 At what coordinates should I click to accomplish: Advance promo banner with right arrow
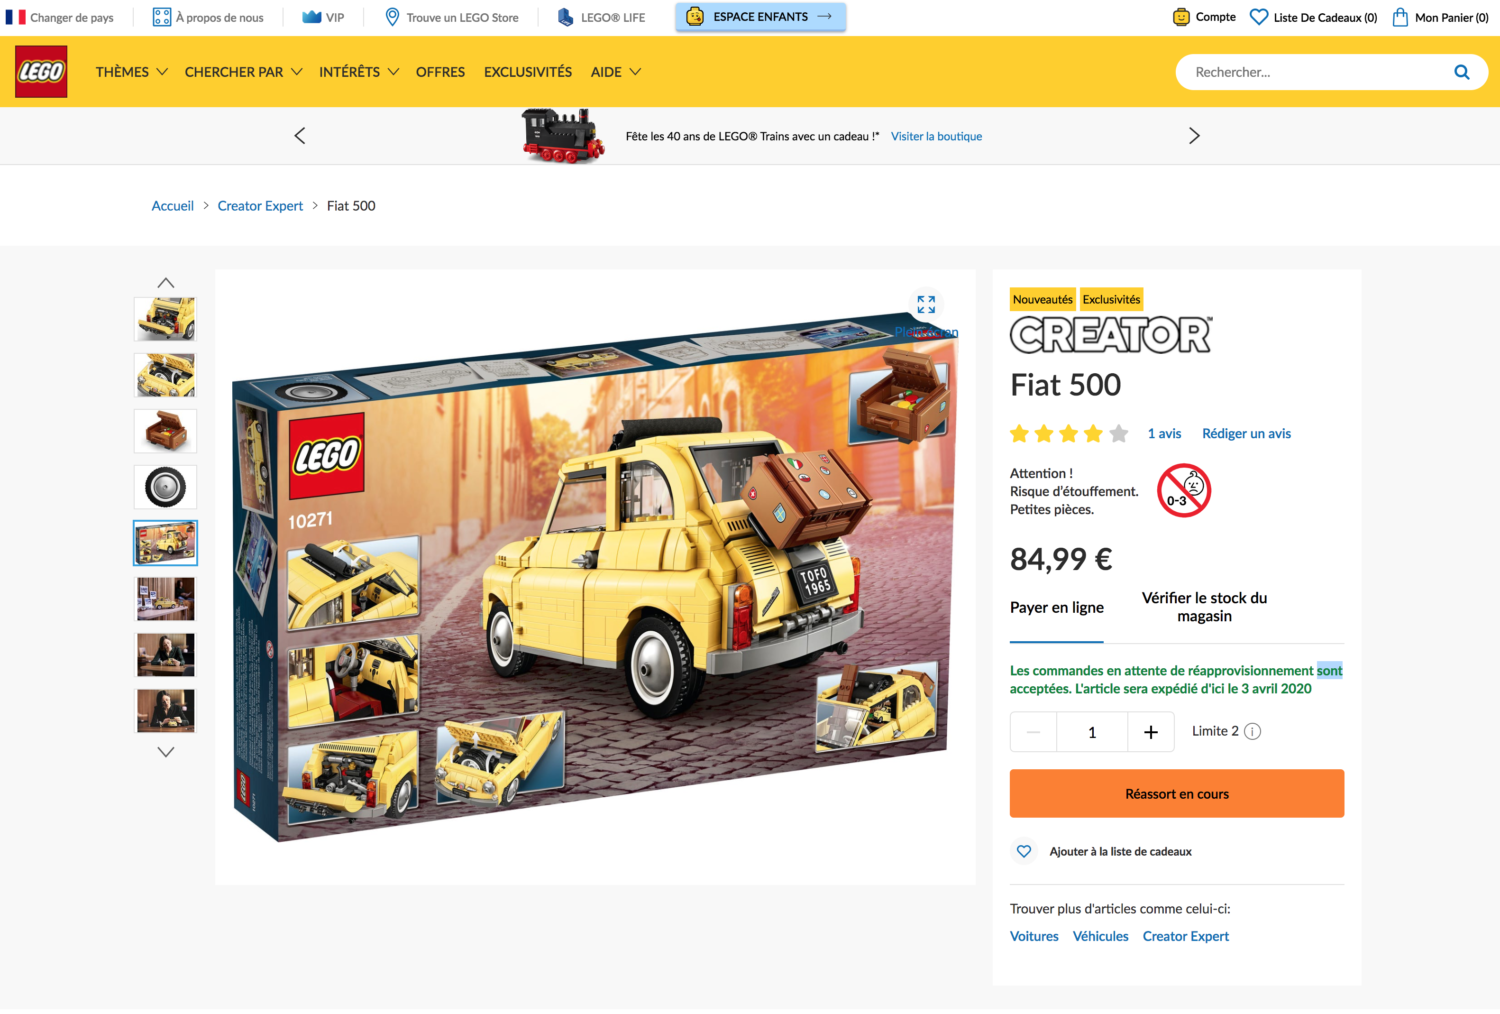click(x=1194, y=136)
